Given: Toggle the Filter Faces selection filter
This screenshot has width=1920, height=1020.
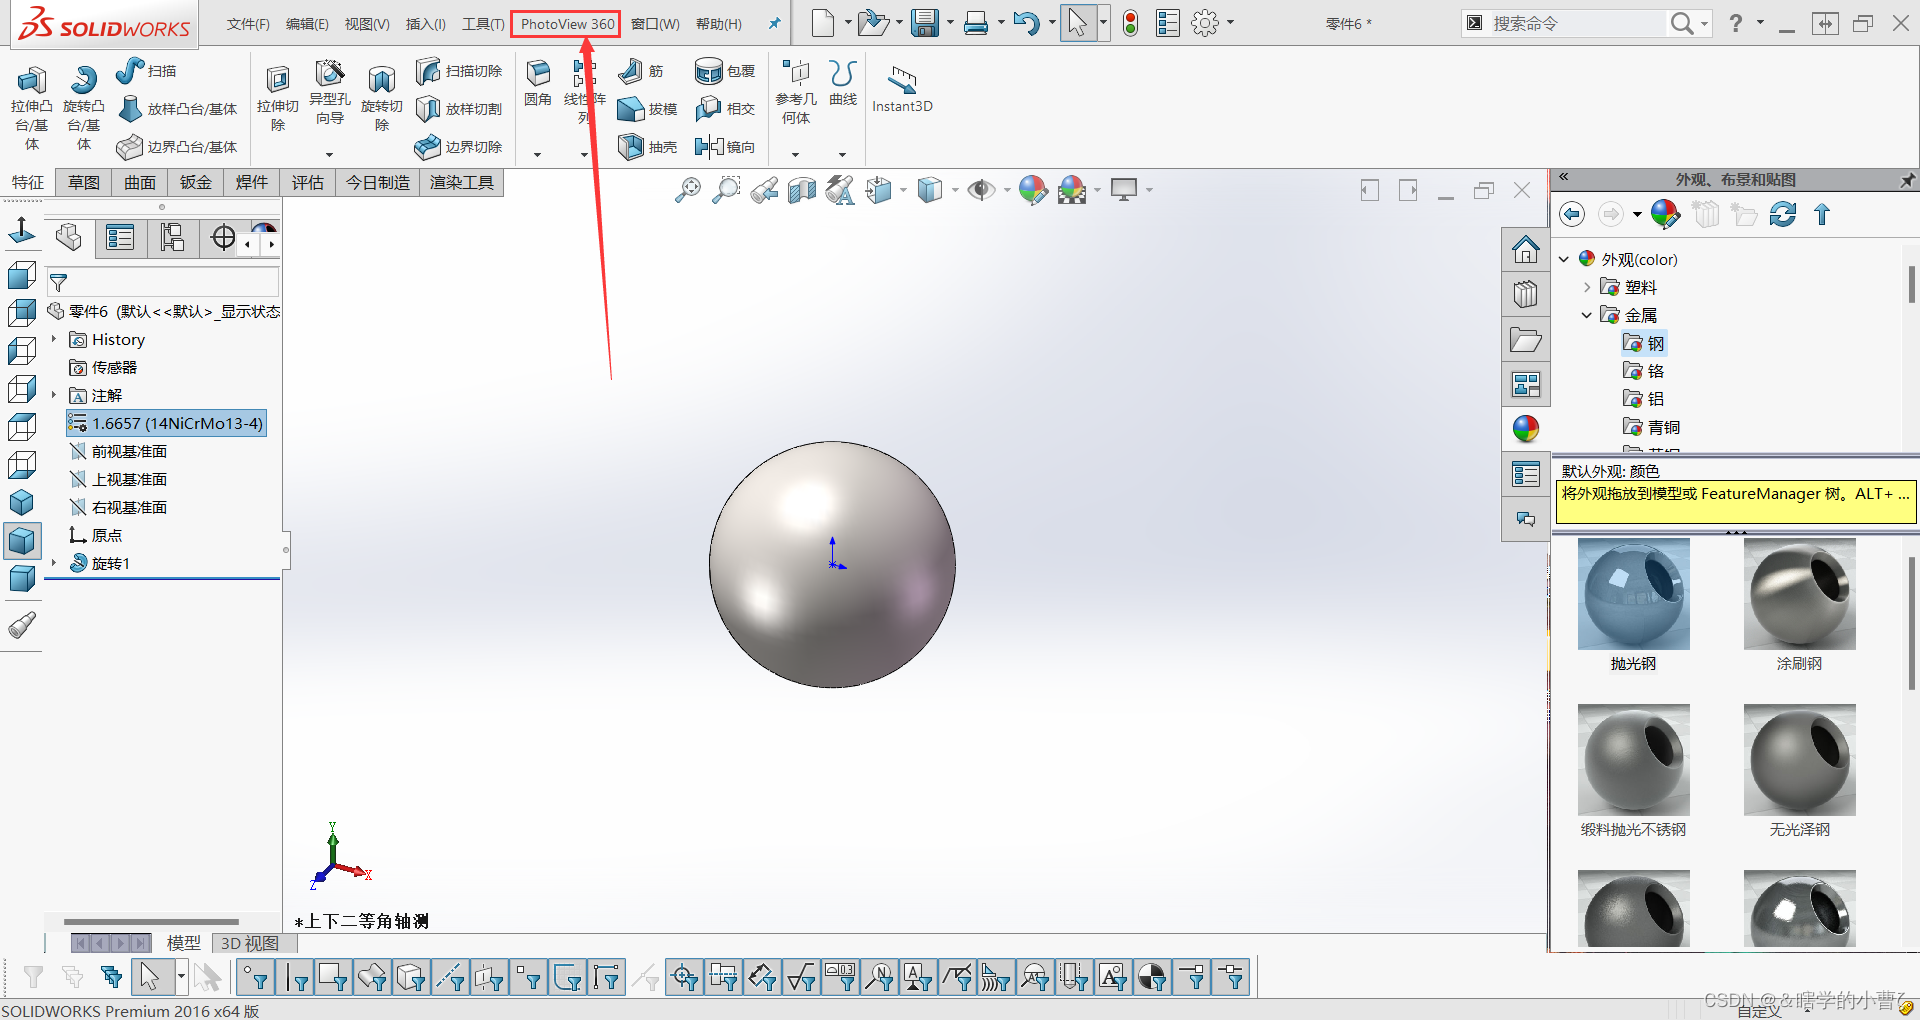Looking at the screenshot, I should tap(332, 977).
